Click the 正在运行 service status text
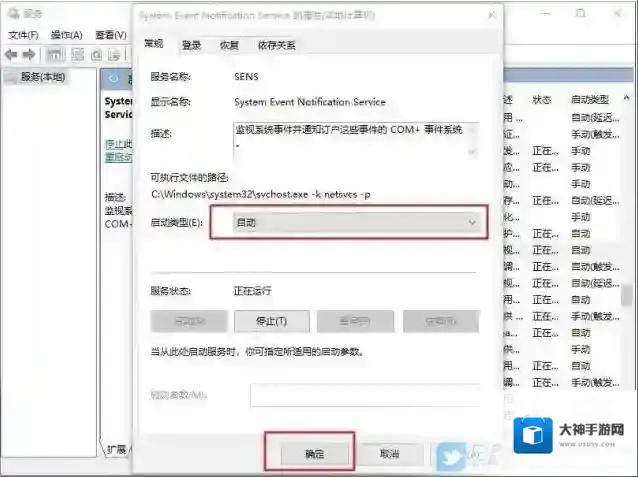638x477 pixels. (x=252, y=291)
